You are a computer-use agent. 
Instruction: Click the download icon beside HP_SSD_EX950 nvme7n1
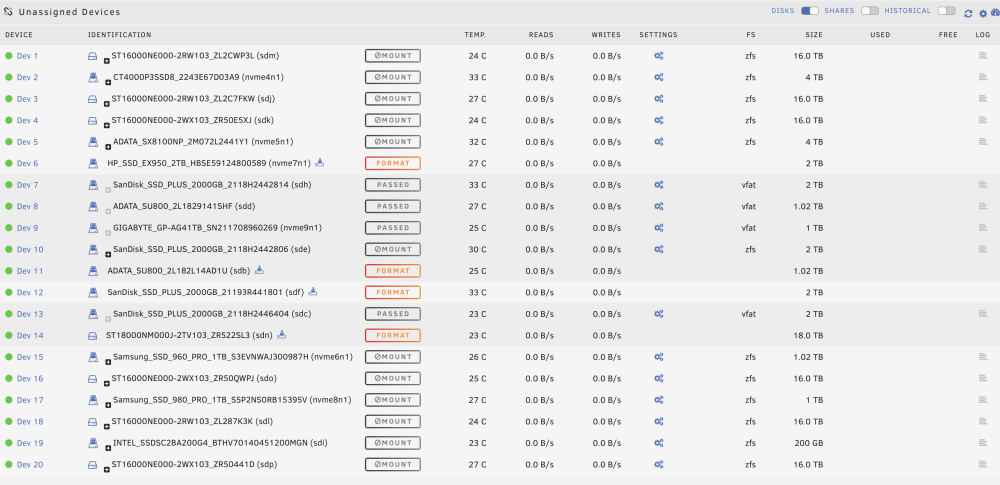point(320,163)
